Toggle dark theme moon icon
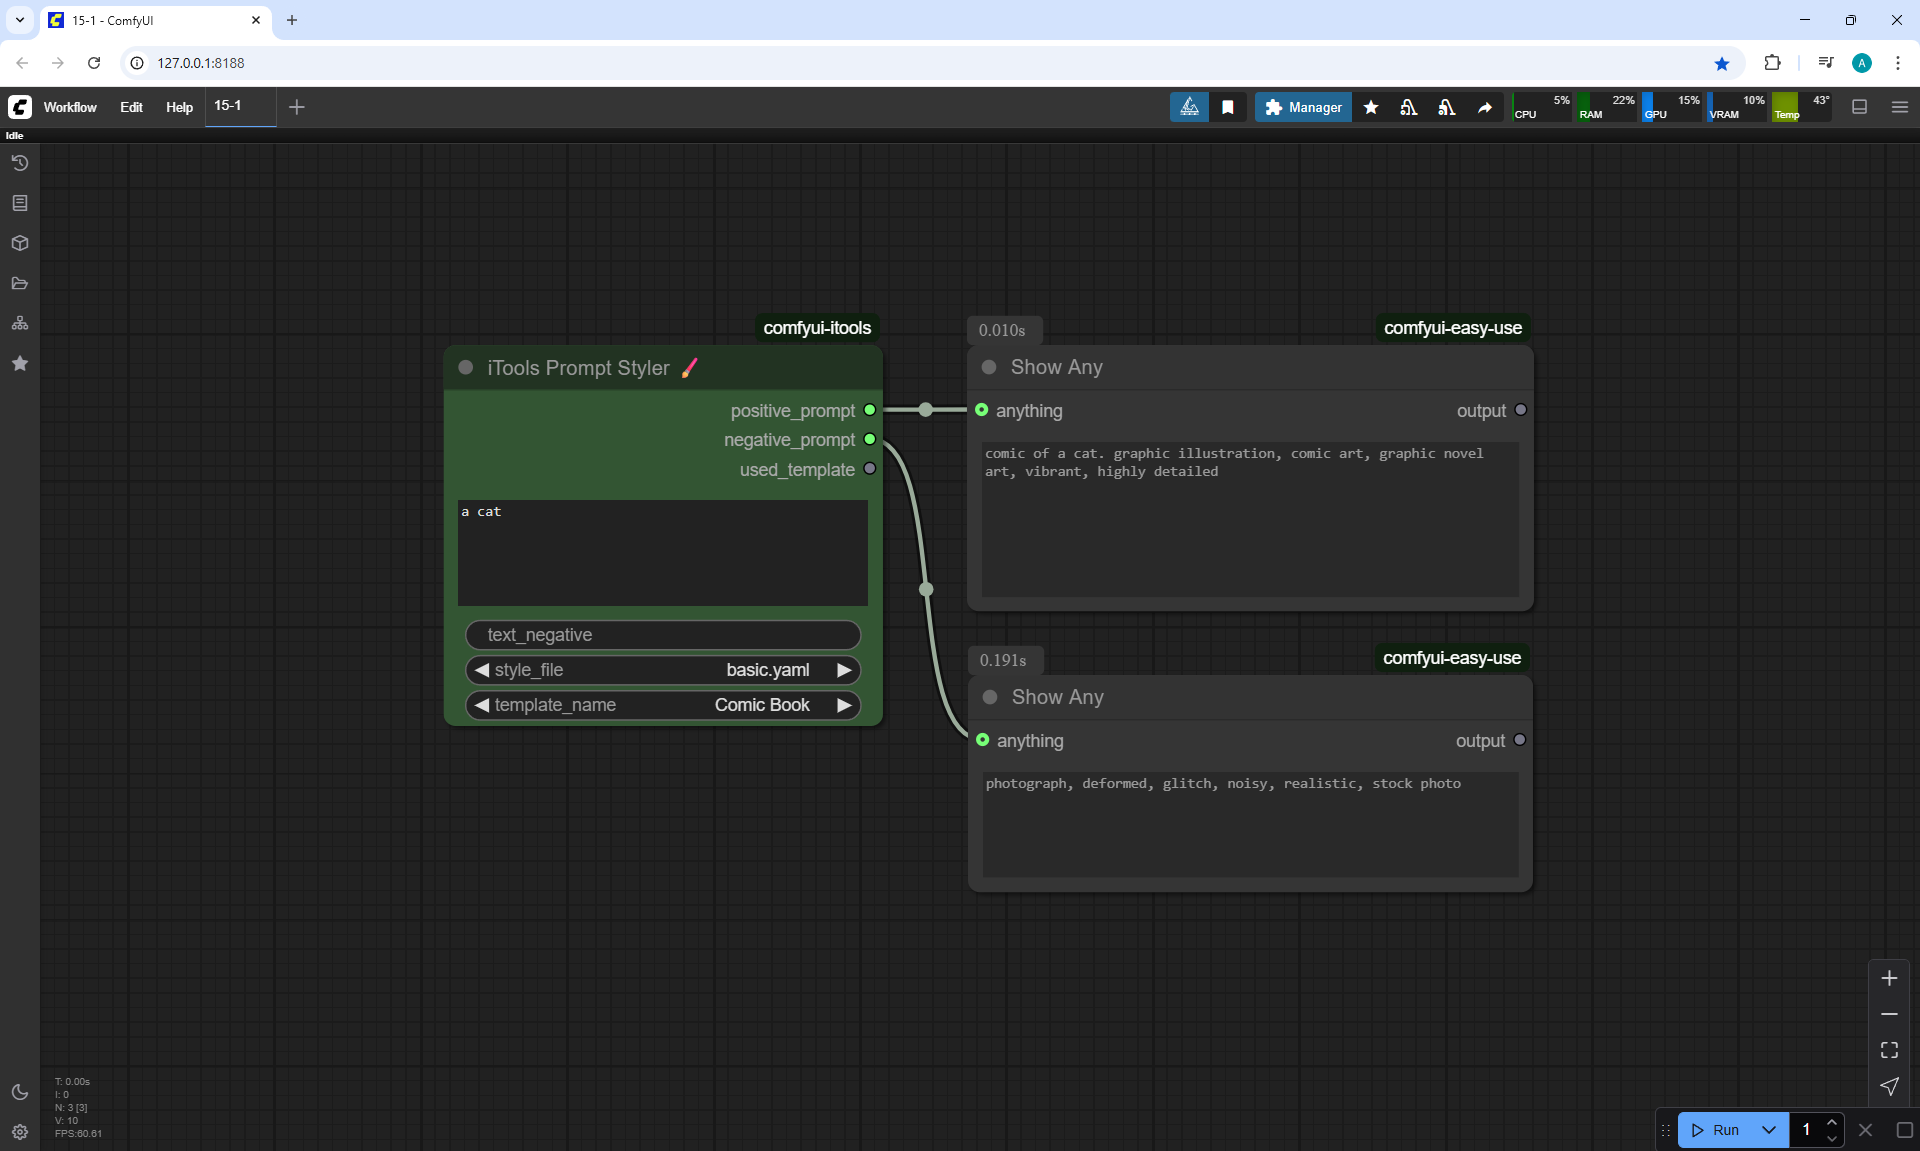 (19, 1092)
